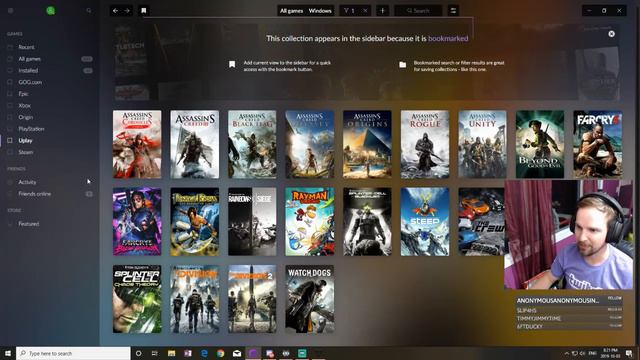Open the Prince of Persia cover

coord(195,222)
